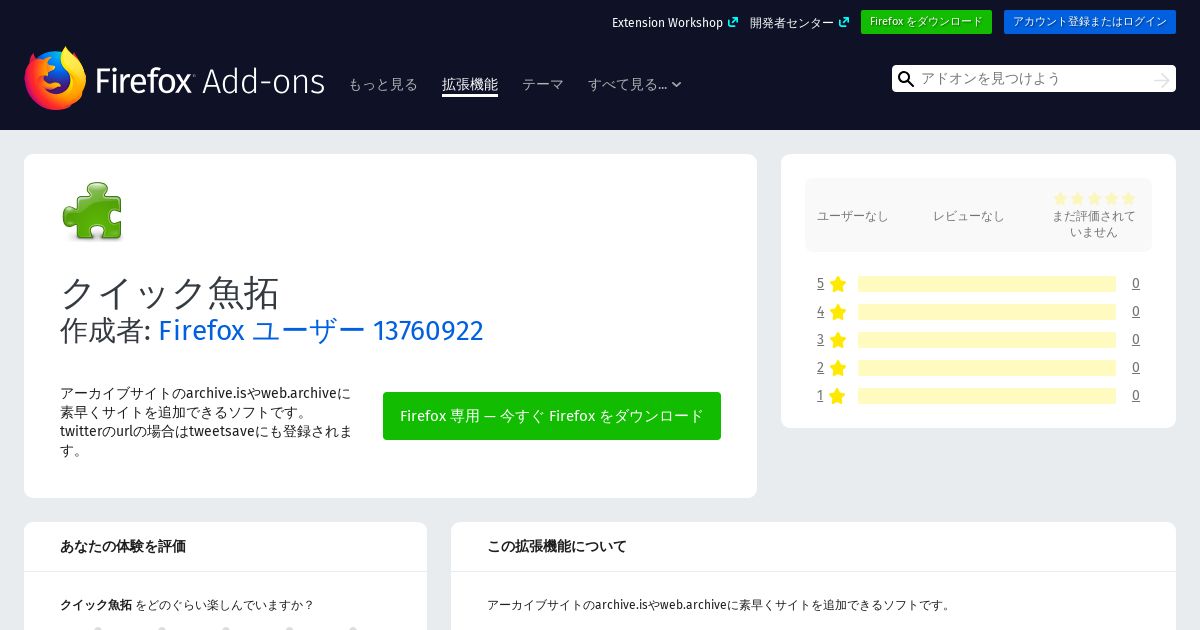Click the description under この拡張機能について
1200x630 pixels.
coord(719,605)
